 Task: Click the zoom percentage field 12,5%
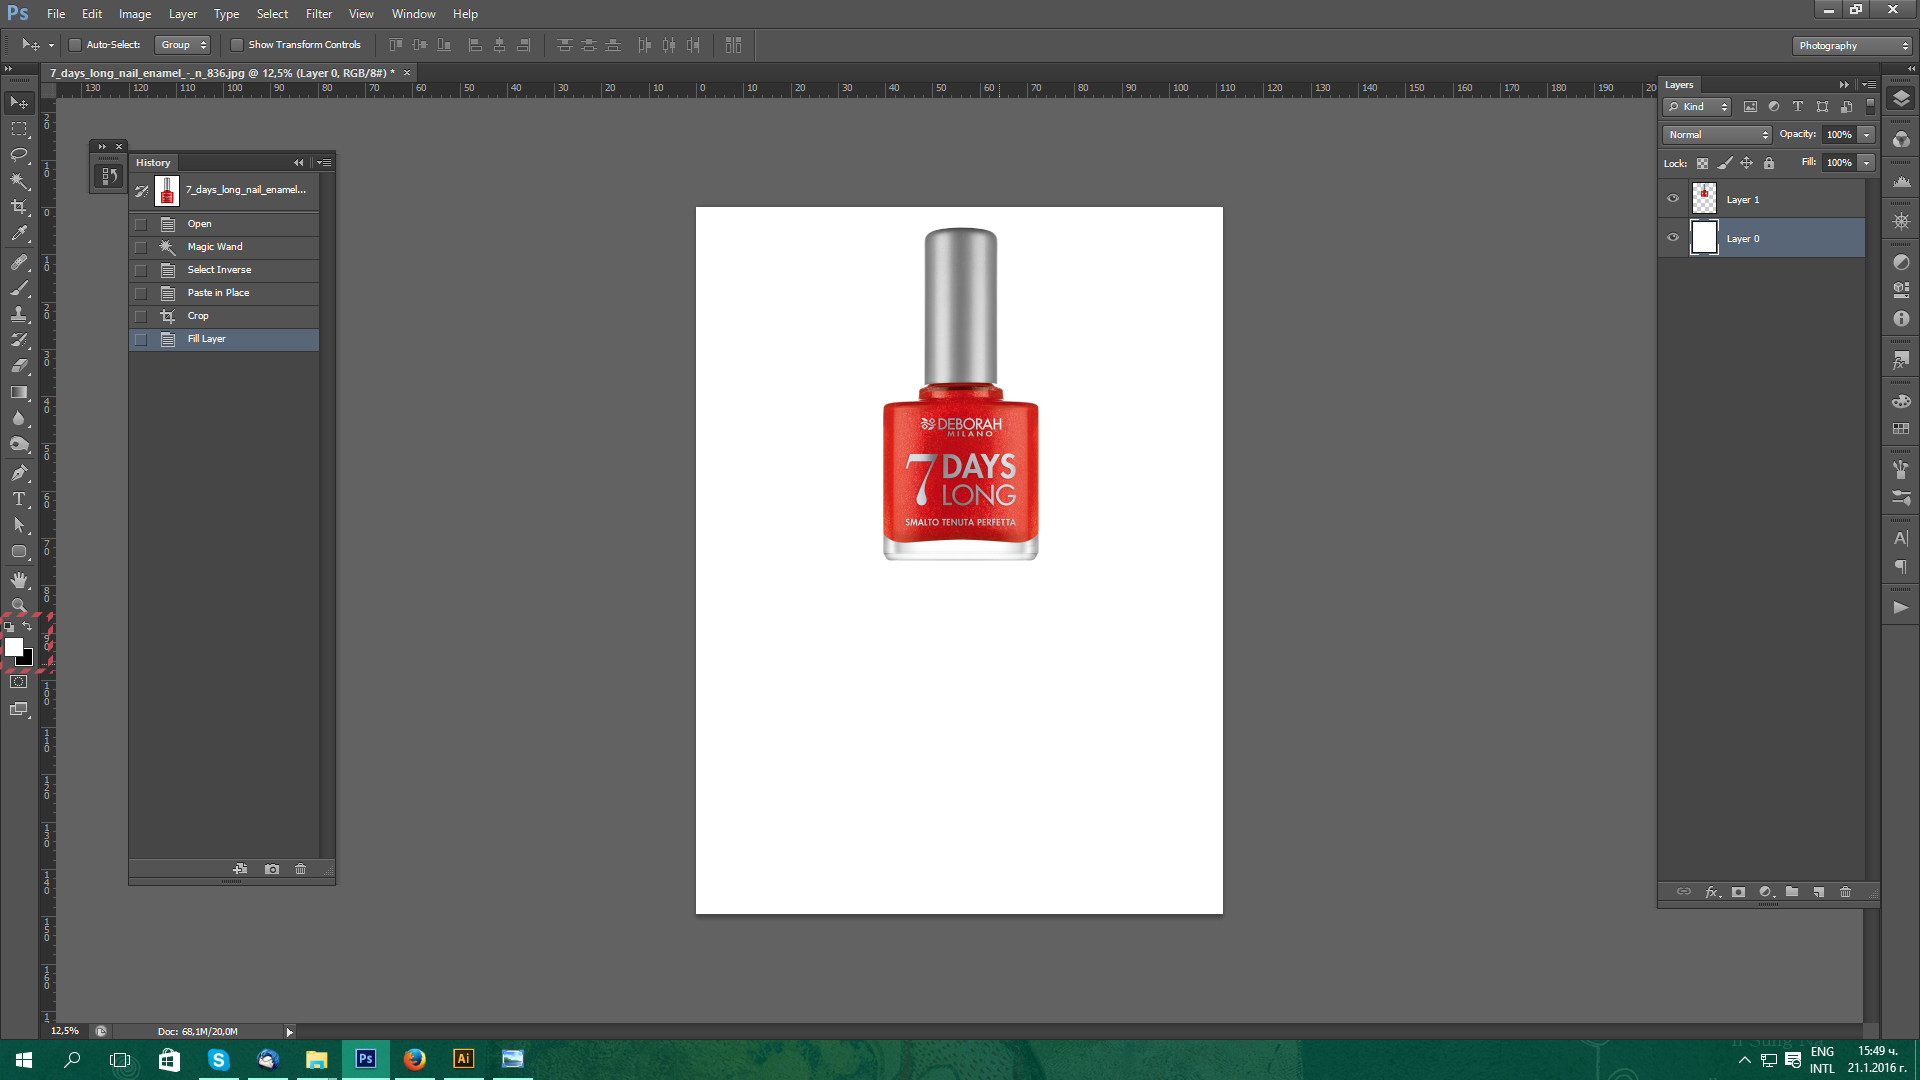(65, 1031)
